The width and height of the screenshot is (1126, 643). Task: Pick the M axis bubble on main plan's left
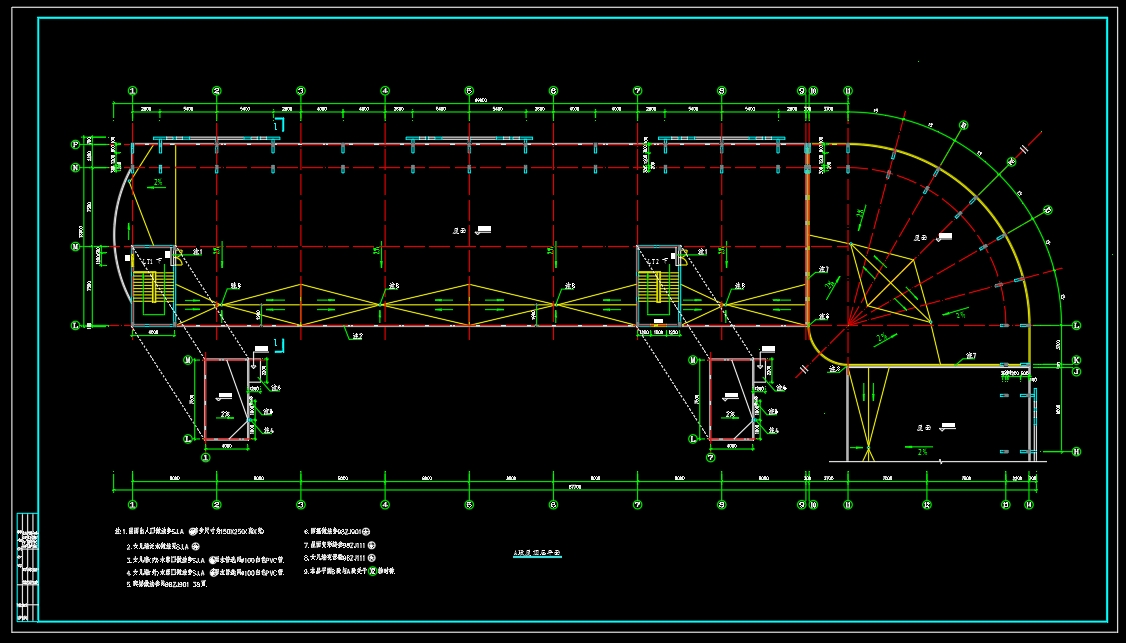coord(75,246)
